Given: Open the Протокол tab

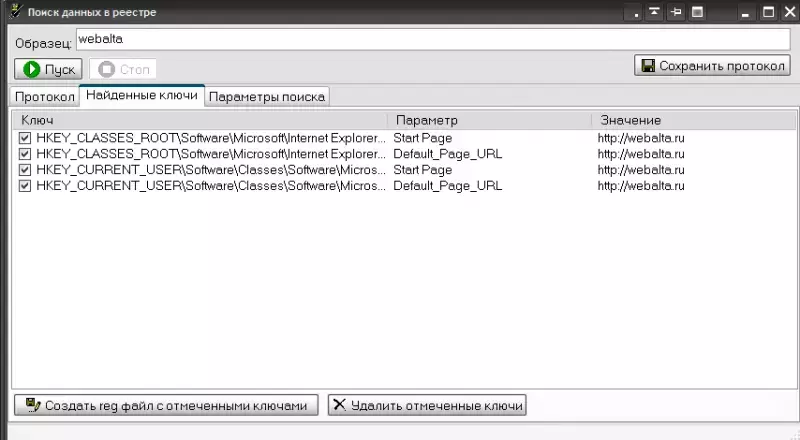Looking at the screenshot, I should click(45, 97).
